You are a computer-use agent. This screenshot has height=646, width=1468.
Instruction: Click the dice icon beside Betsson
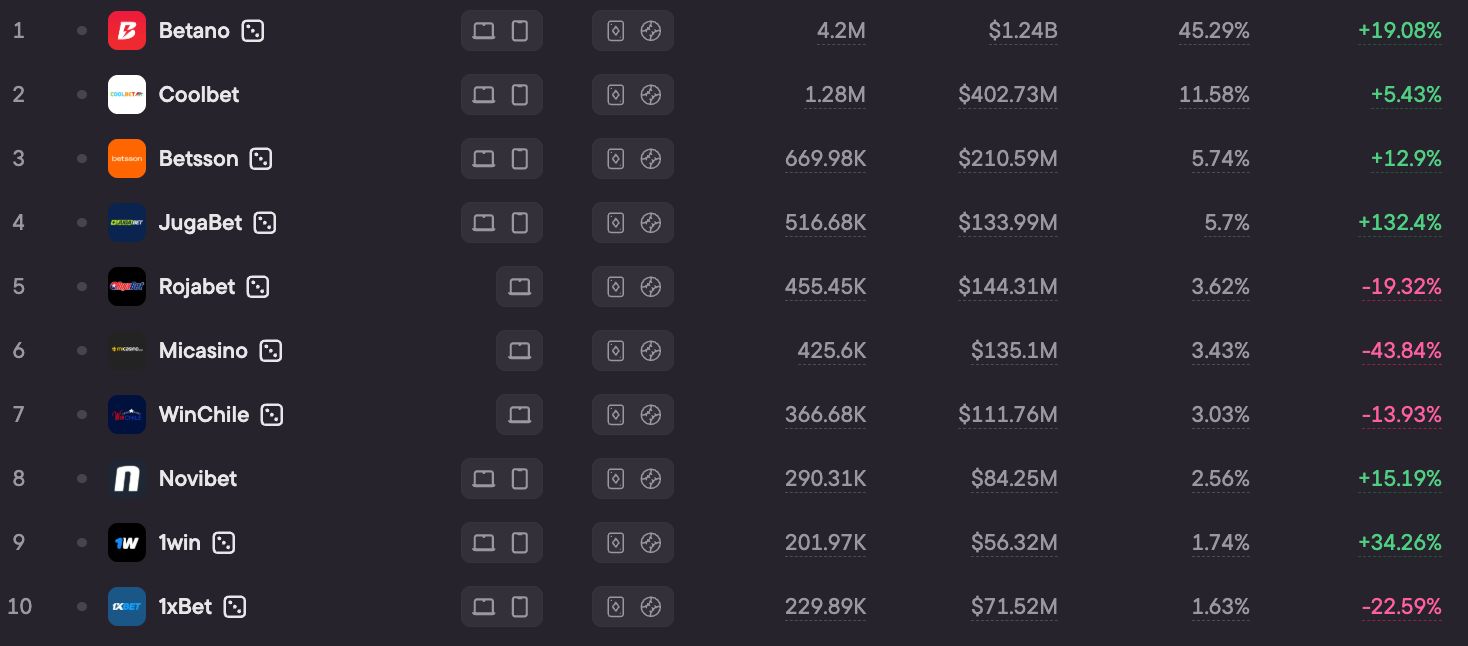point(260,159)
